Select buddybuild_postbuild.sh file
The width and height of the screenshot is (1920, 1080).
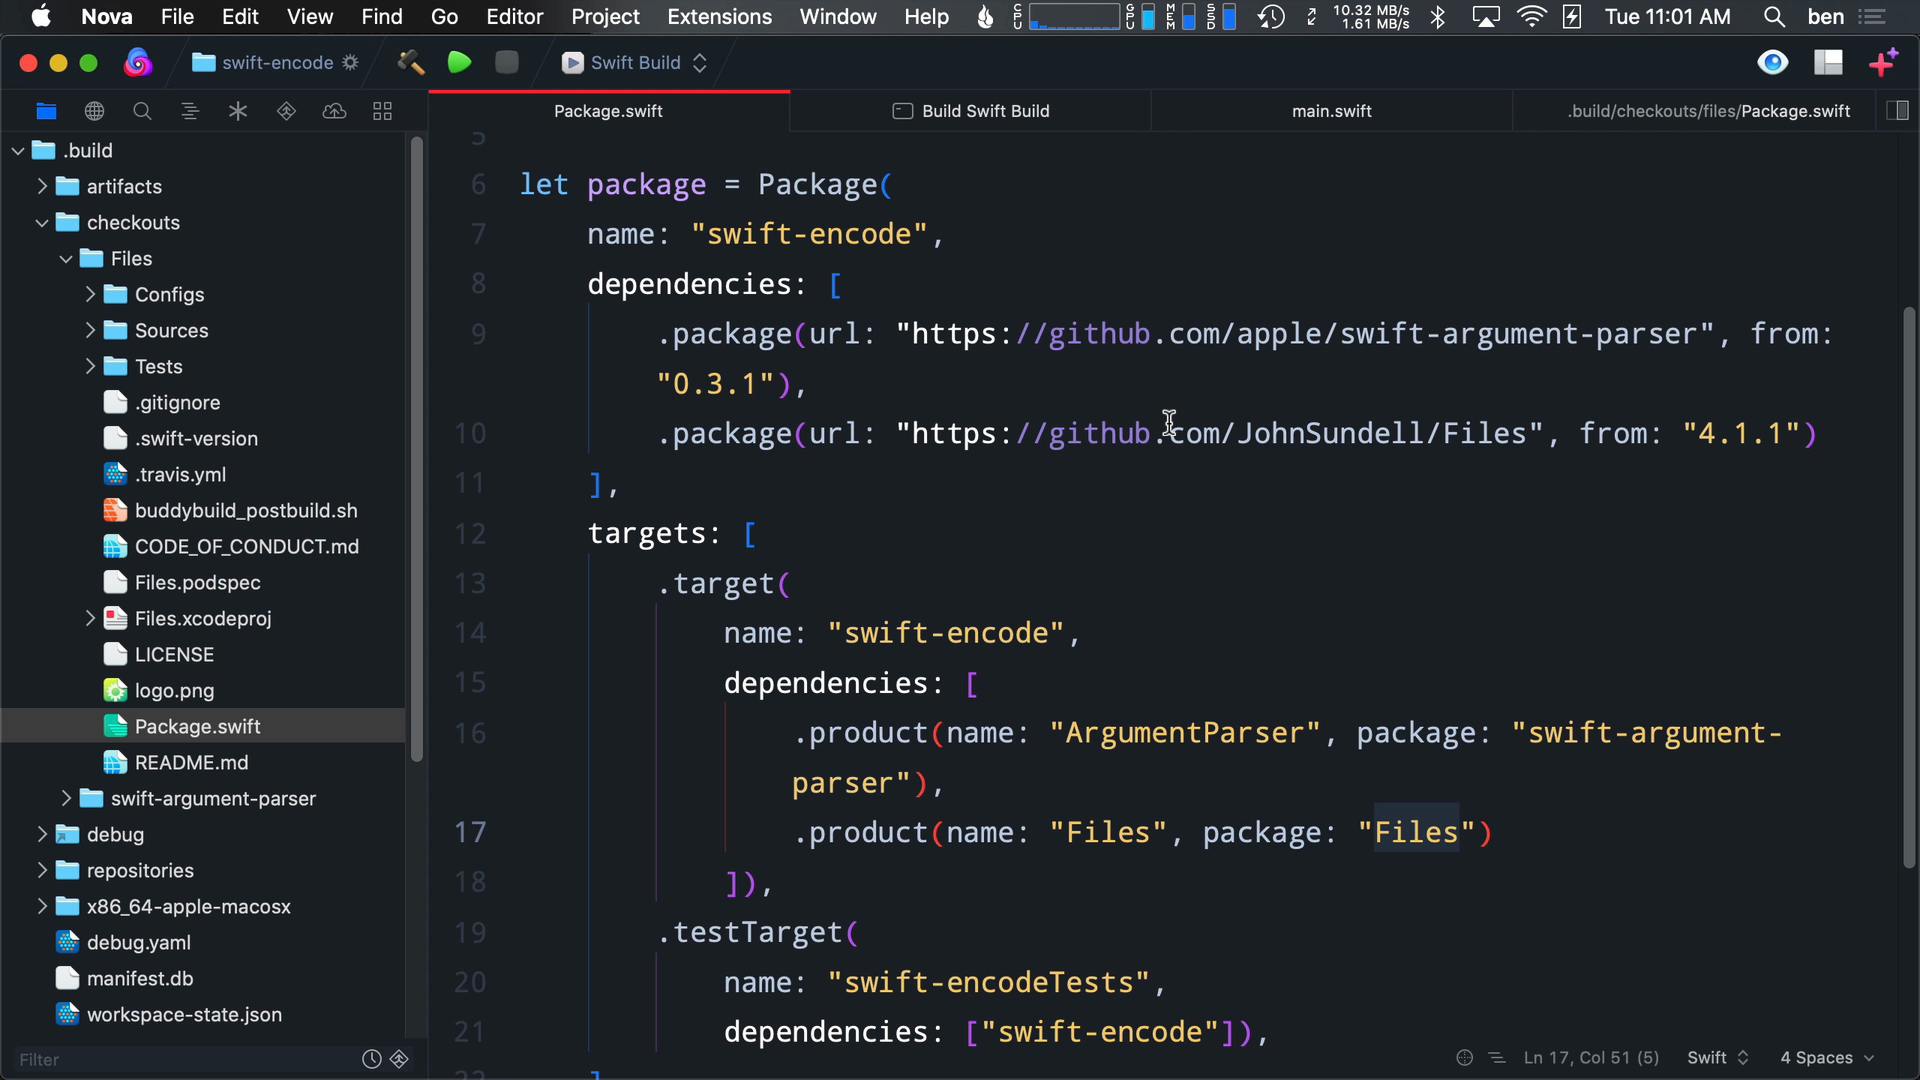coord(202,510)
